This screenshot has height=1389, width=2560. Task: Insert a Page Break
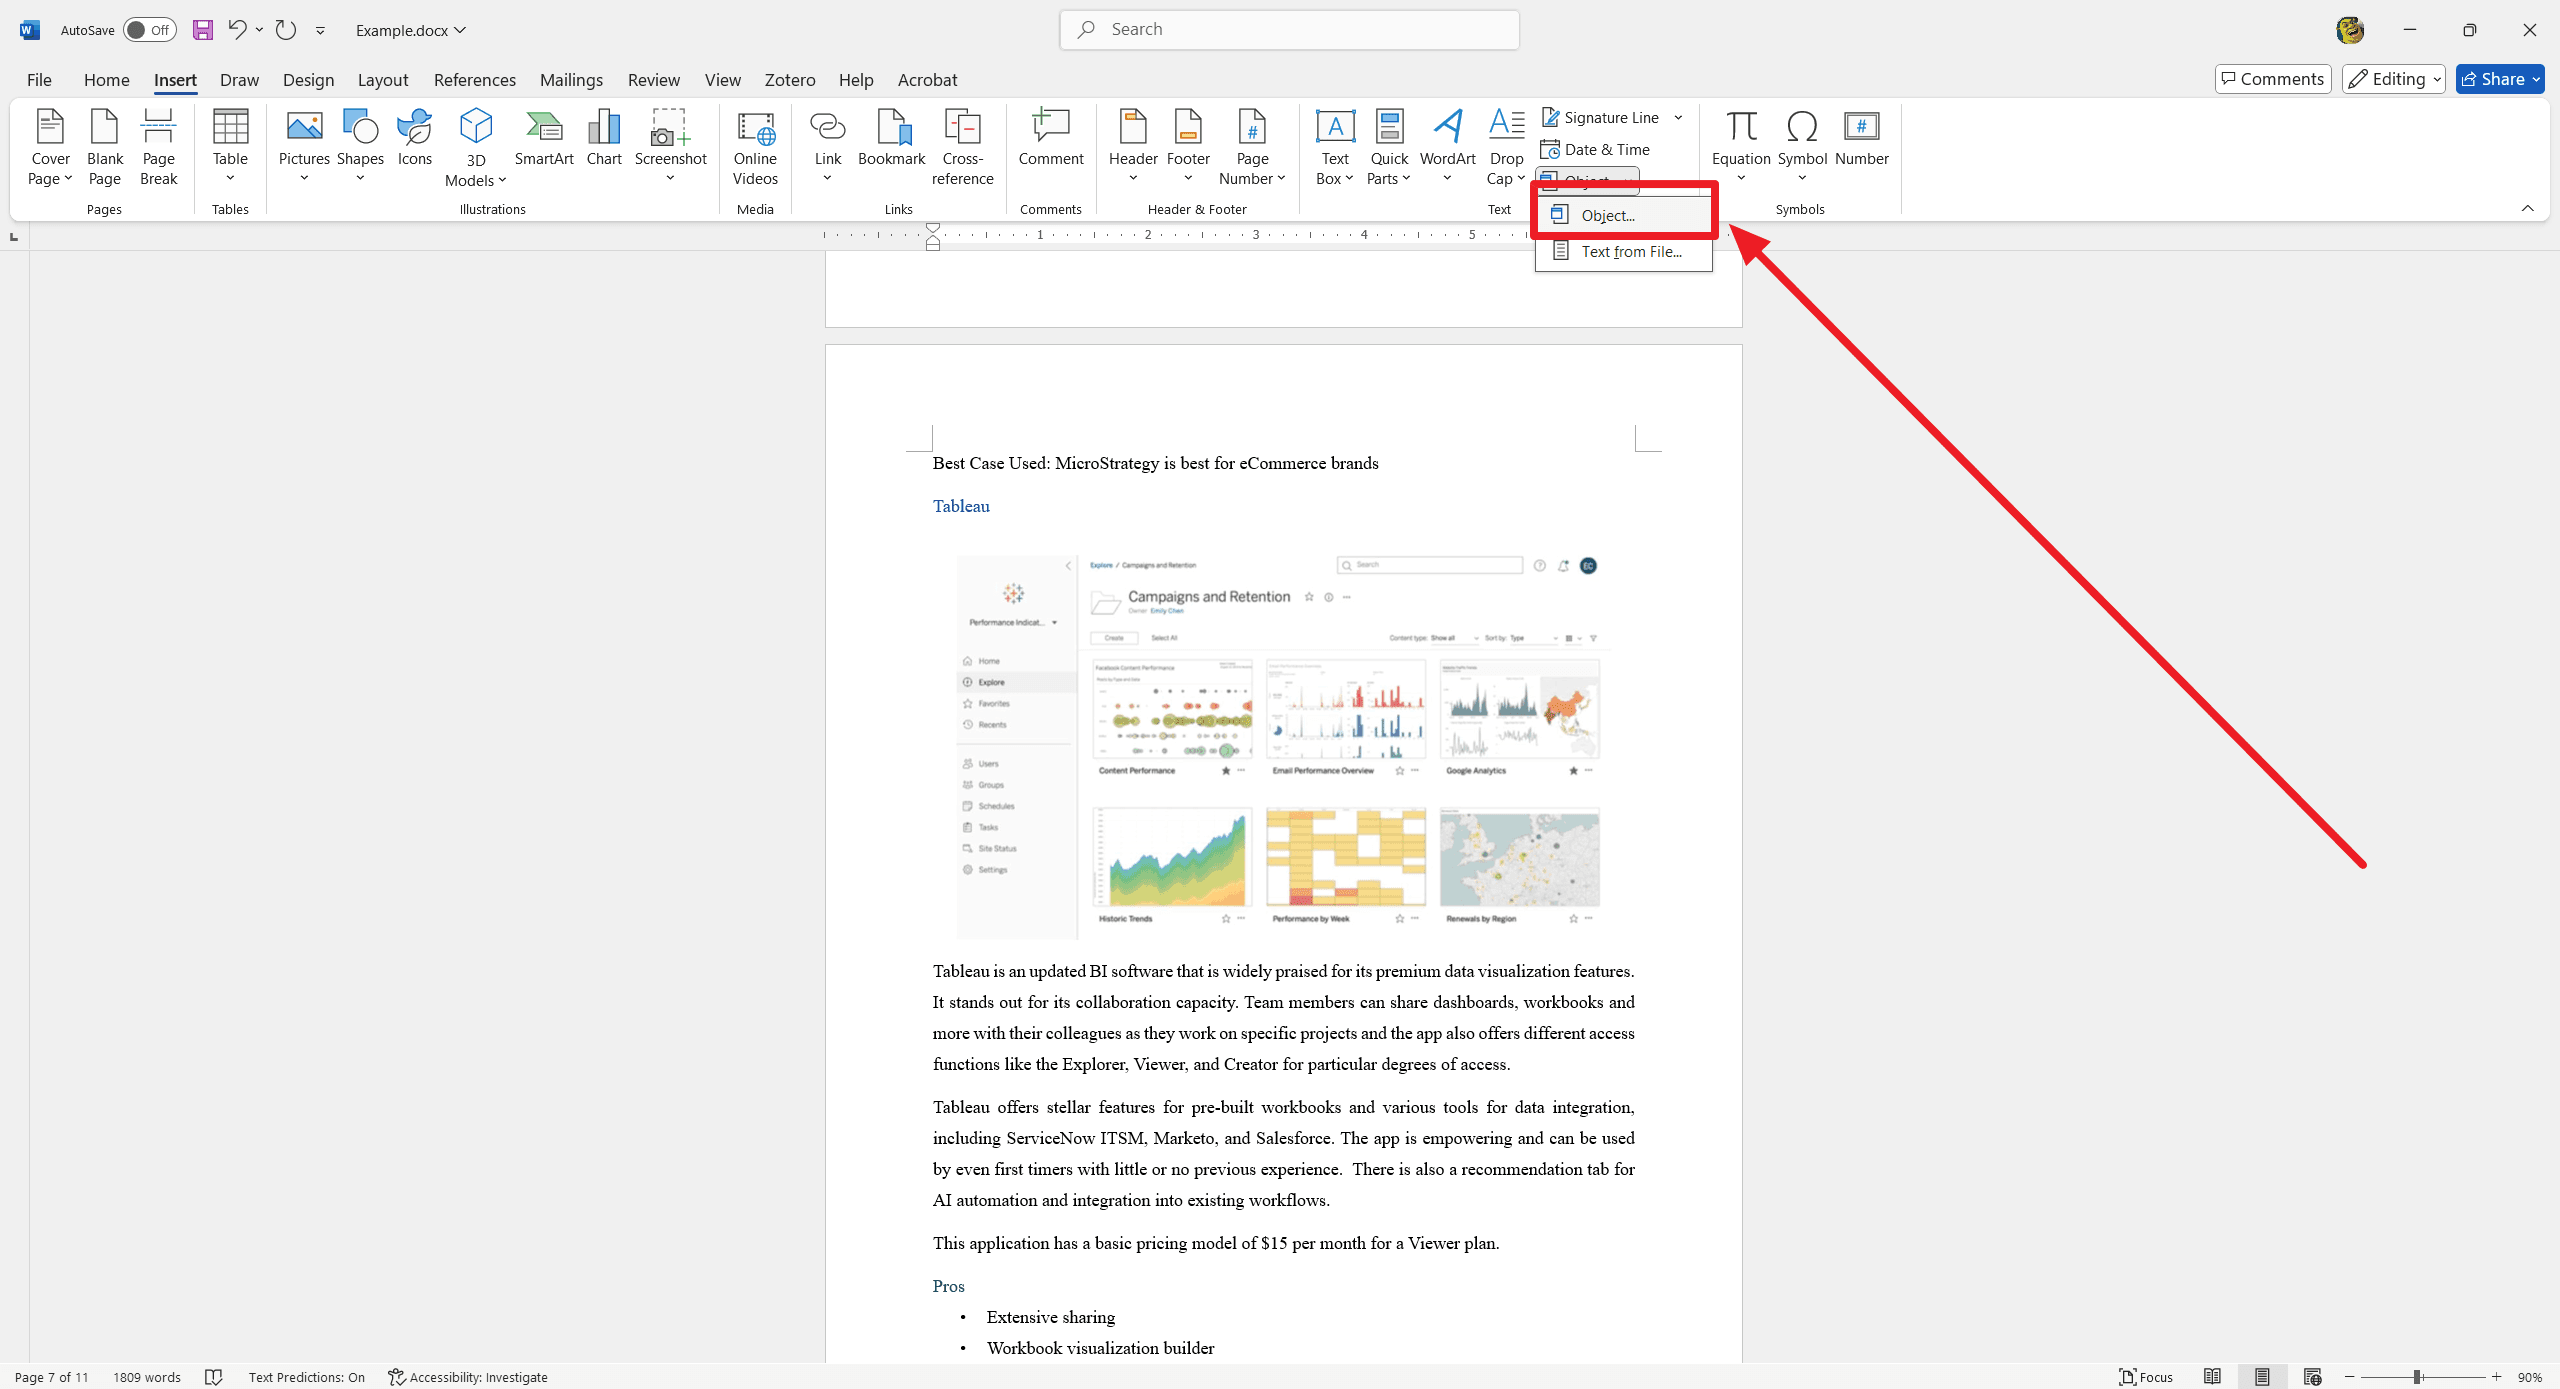[x=158, y=147]
